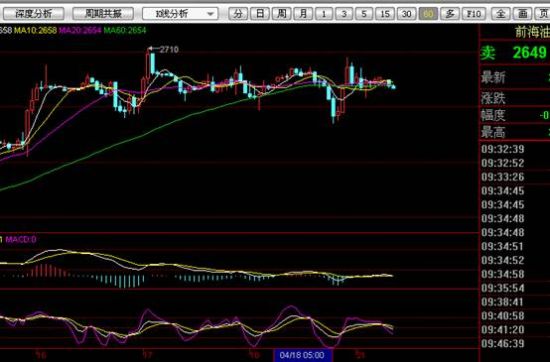Select the 月 monthly period button

tap(303, 14)
